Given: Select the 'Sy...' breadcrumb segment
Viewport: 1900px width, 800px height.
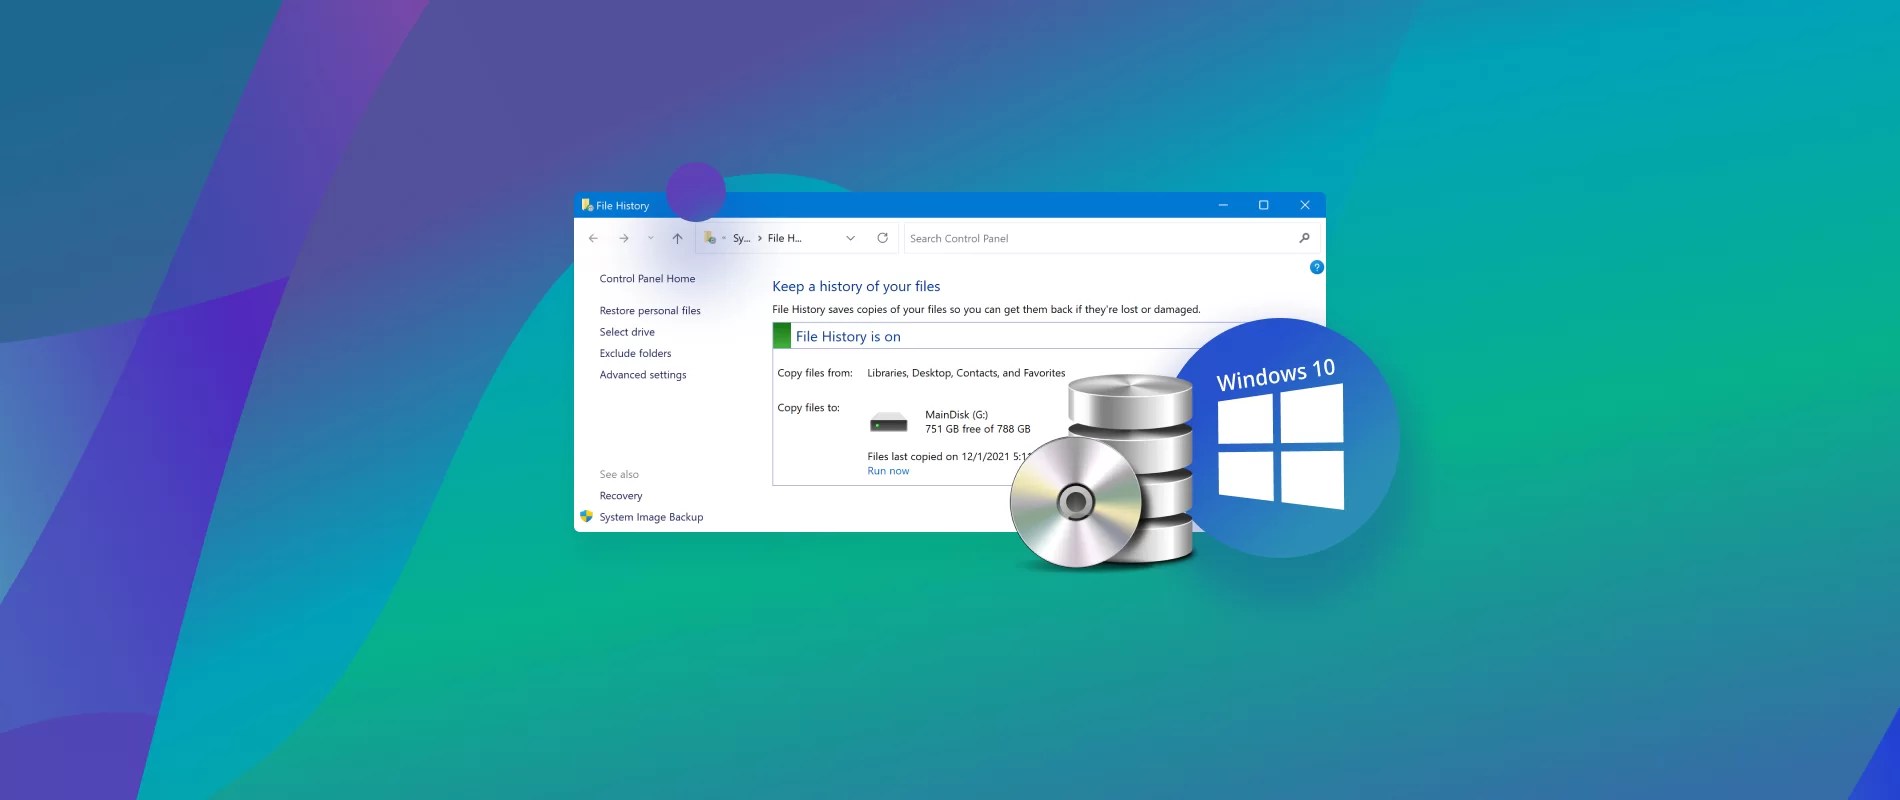Looking at the screenshot, I should click(741, 238).
